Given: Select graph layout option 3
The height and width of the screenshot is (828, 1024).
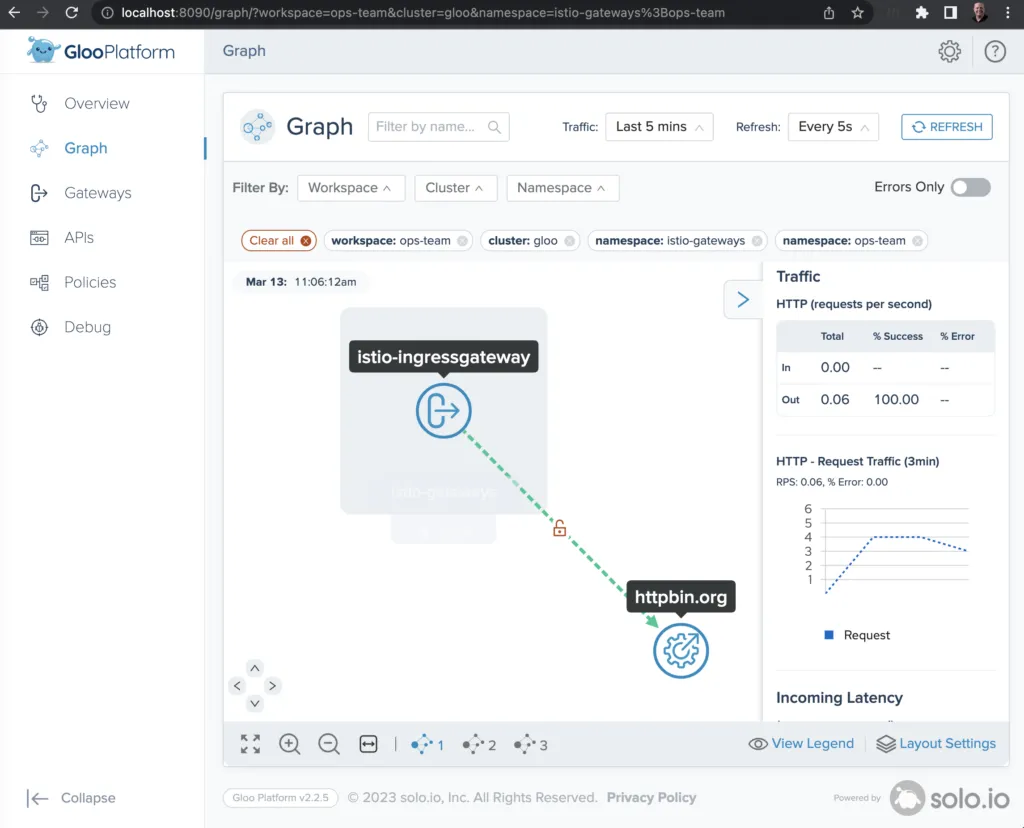Looking at the screenshot, I should click(530, 744).
